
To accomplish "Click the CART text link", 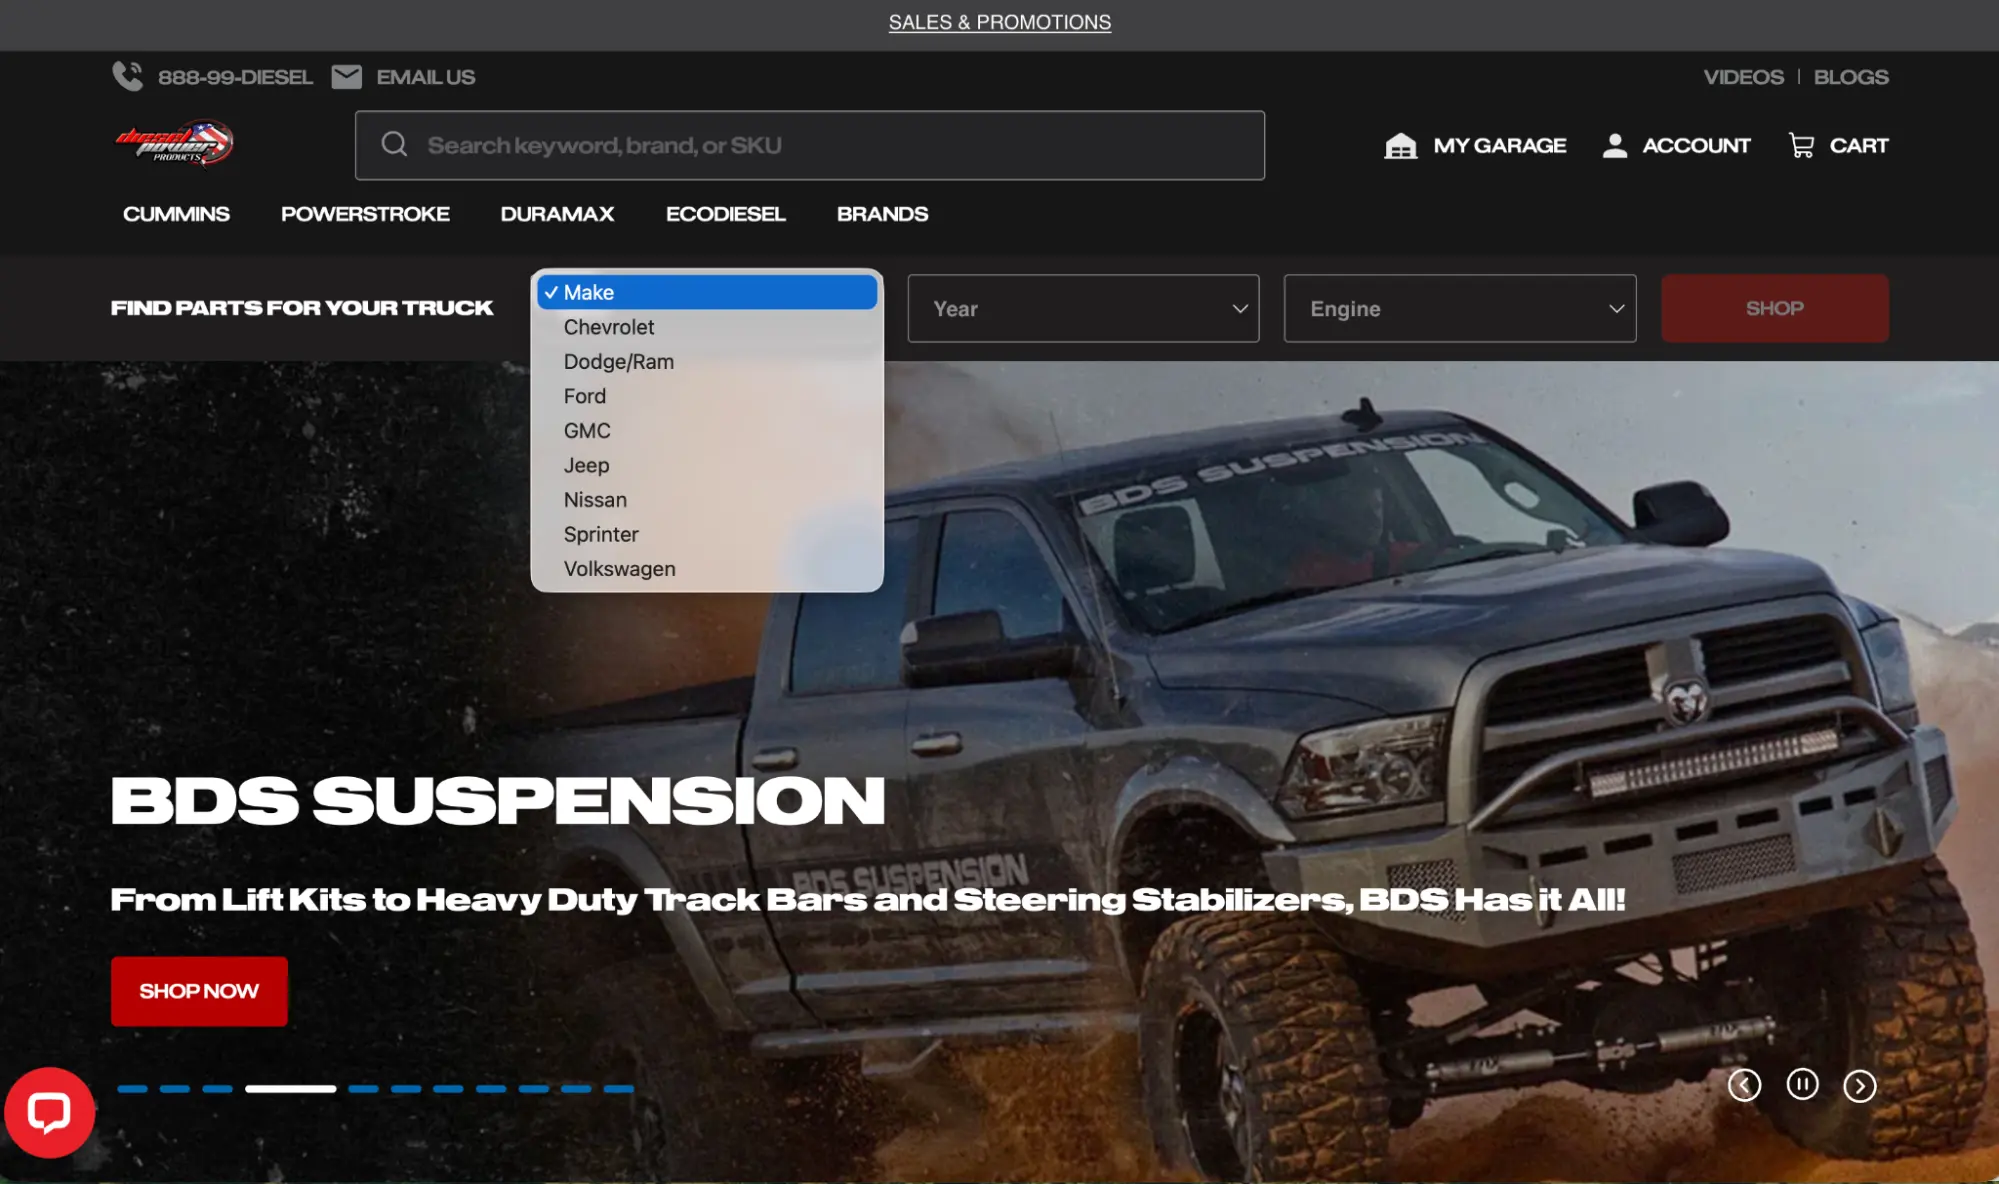I will point(1858,146).
